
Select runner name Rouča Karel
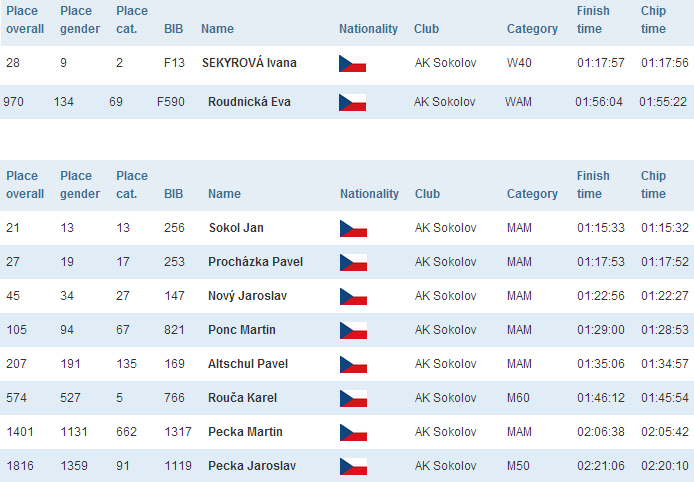pos(243,397)
